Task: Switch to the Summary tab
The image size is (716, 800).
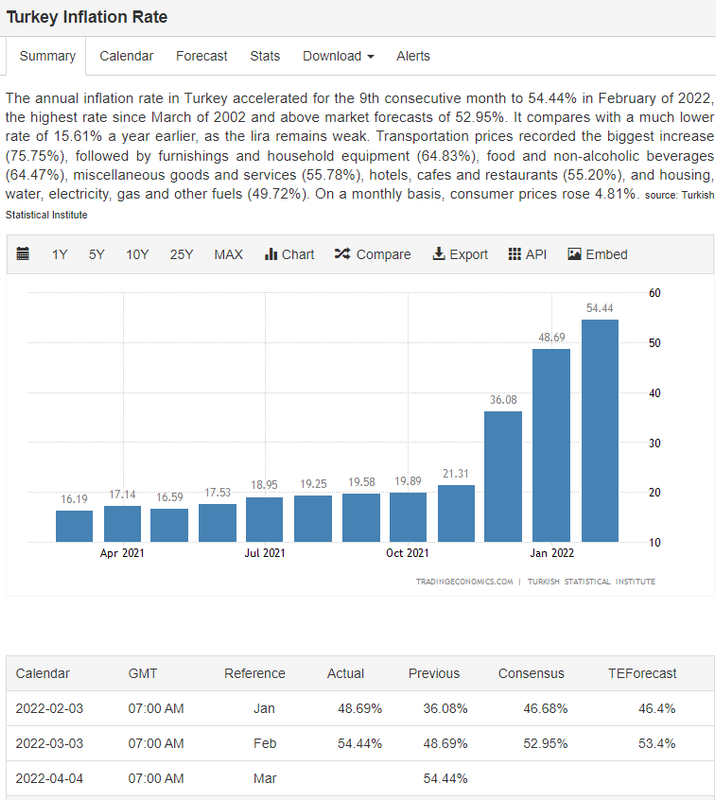Action: click(47, 56)
